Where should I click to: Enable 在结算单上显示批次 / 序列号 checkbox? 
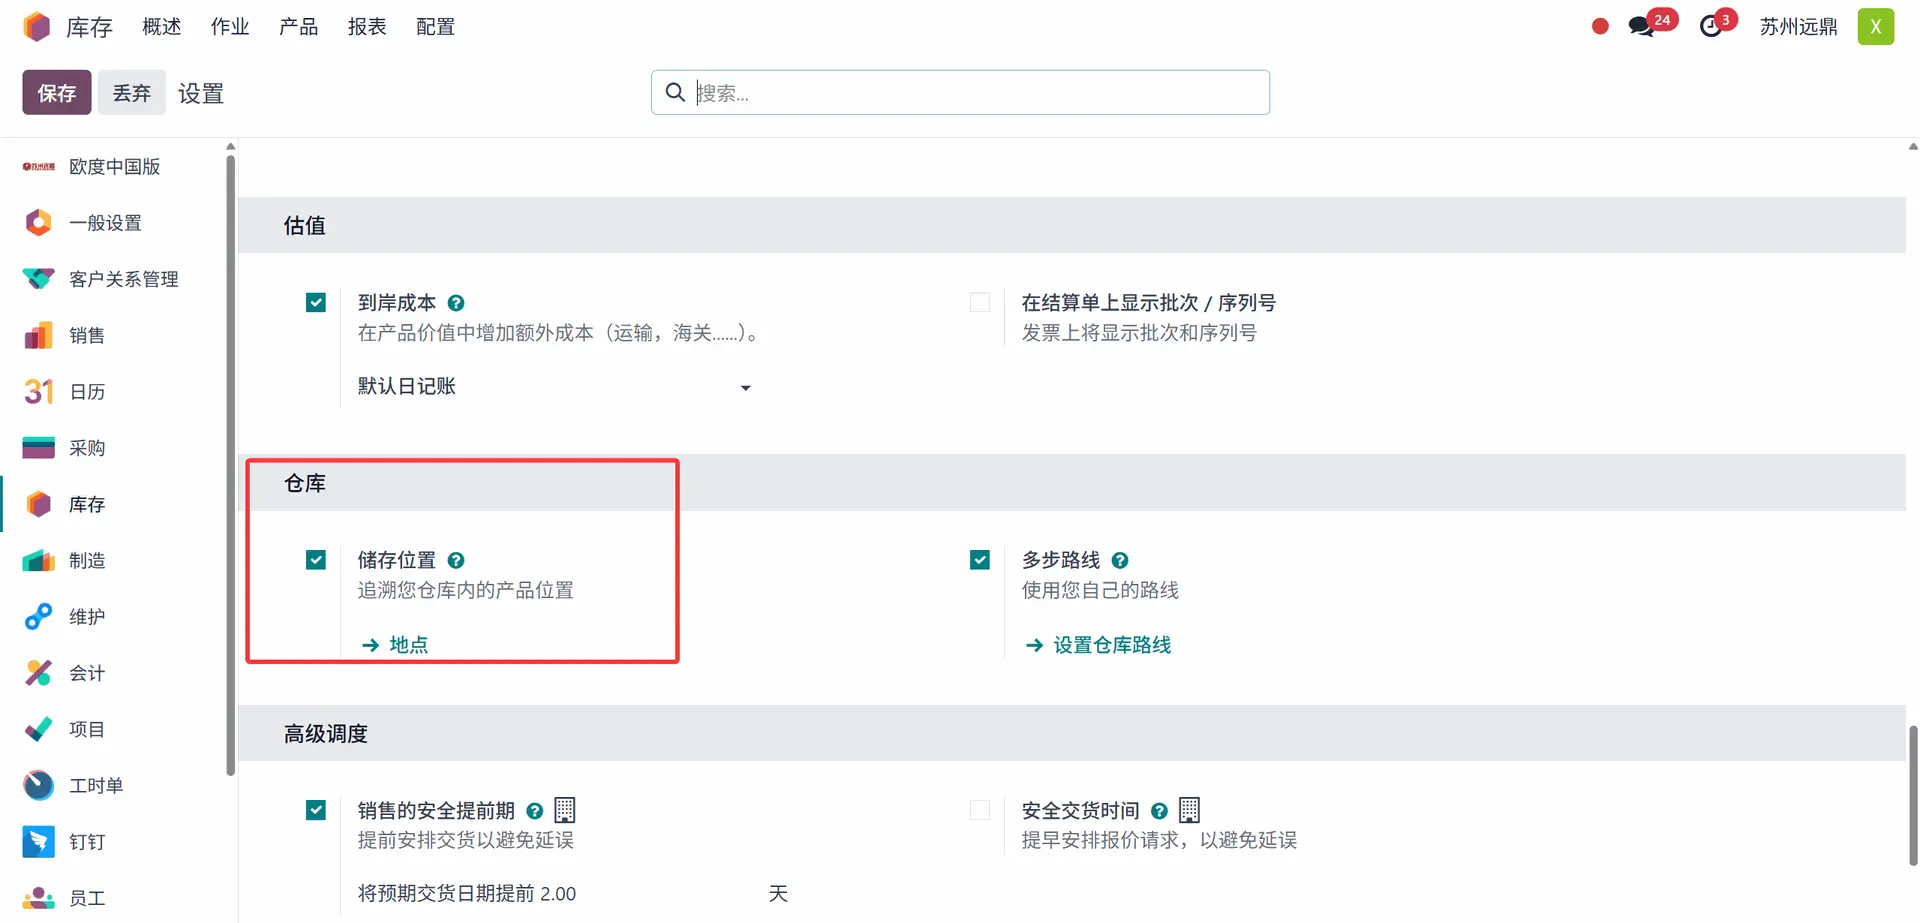tap(980, 303)
